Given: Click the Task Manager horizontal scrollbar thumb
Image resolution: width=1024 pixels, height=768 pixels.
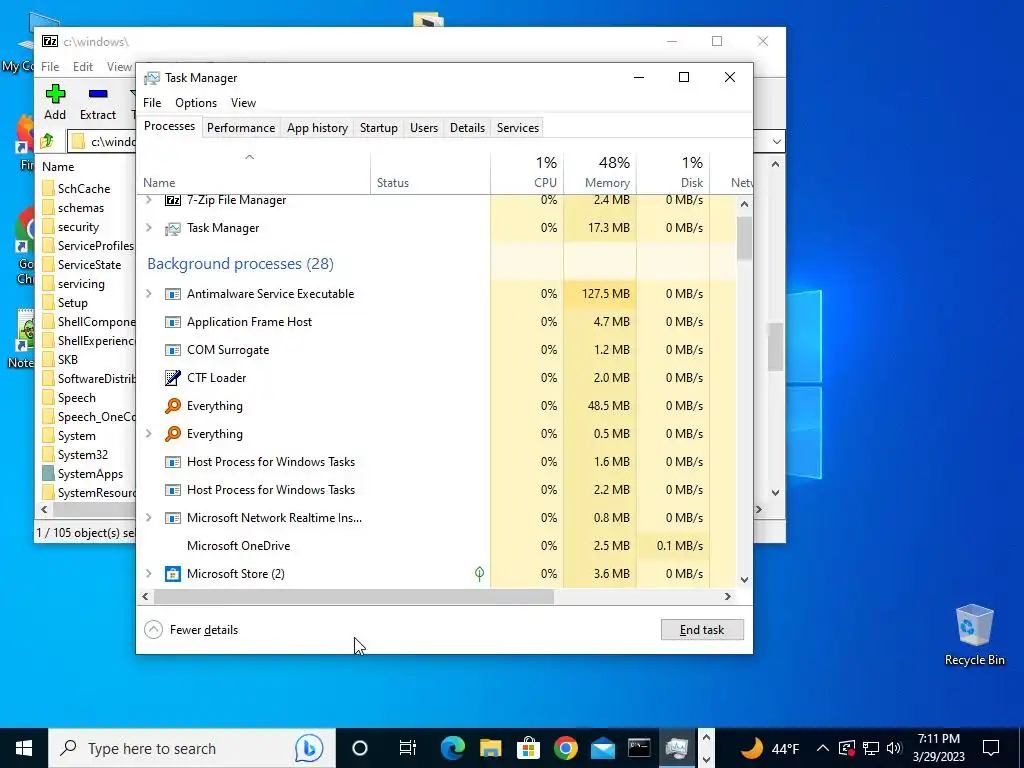Looking at the screenshot, I should (354, 596).
